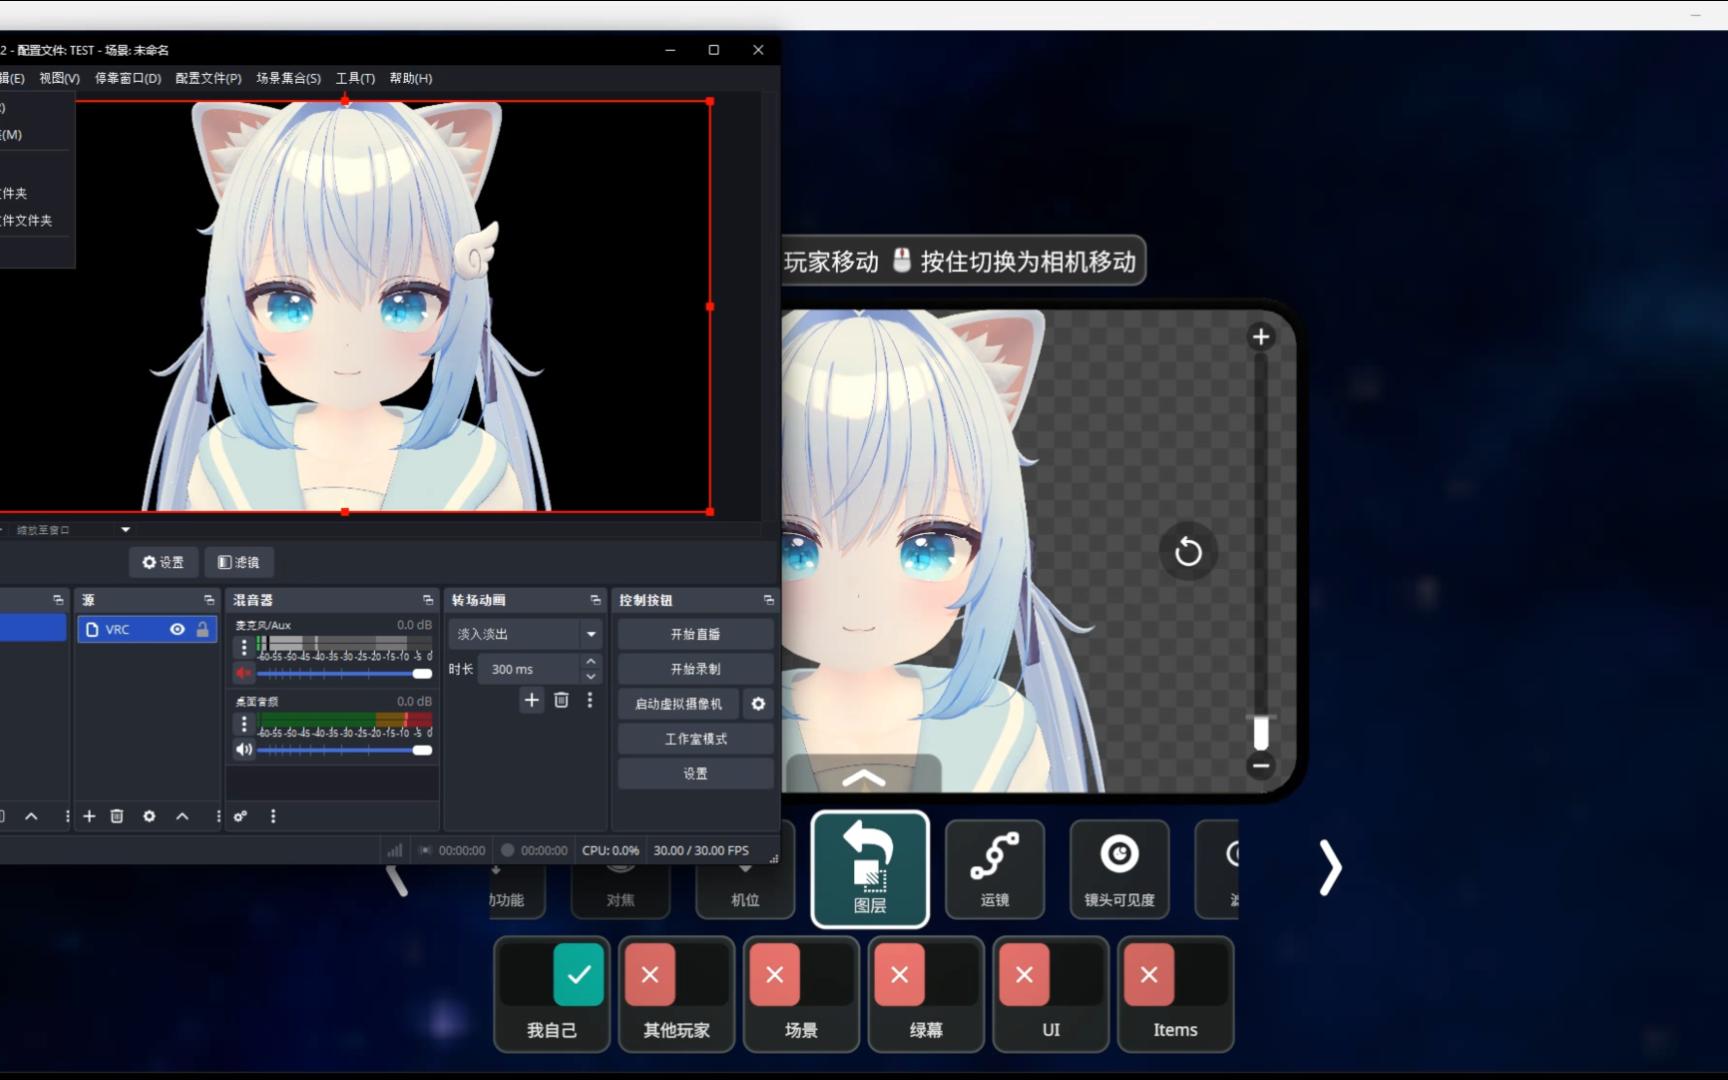The width and height of the screenshot is (1728, 1080).
Task: Zoom in with the plus icon above the slider
Action: pos(1261,337)
